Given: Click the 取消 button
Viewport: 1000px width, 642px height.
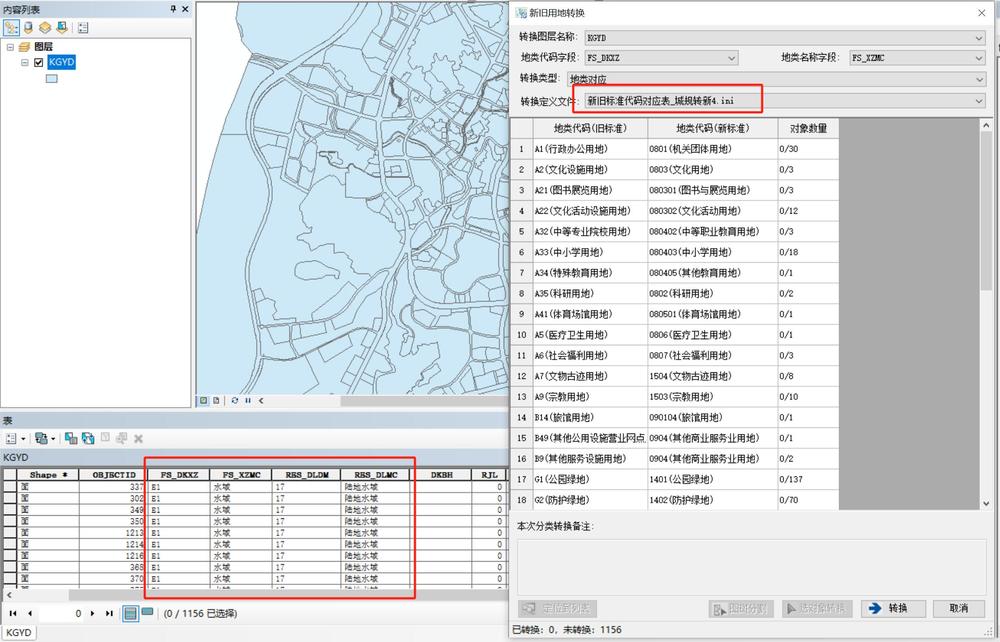Looking at the screenshot, I should click(959, 608).
